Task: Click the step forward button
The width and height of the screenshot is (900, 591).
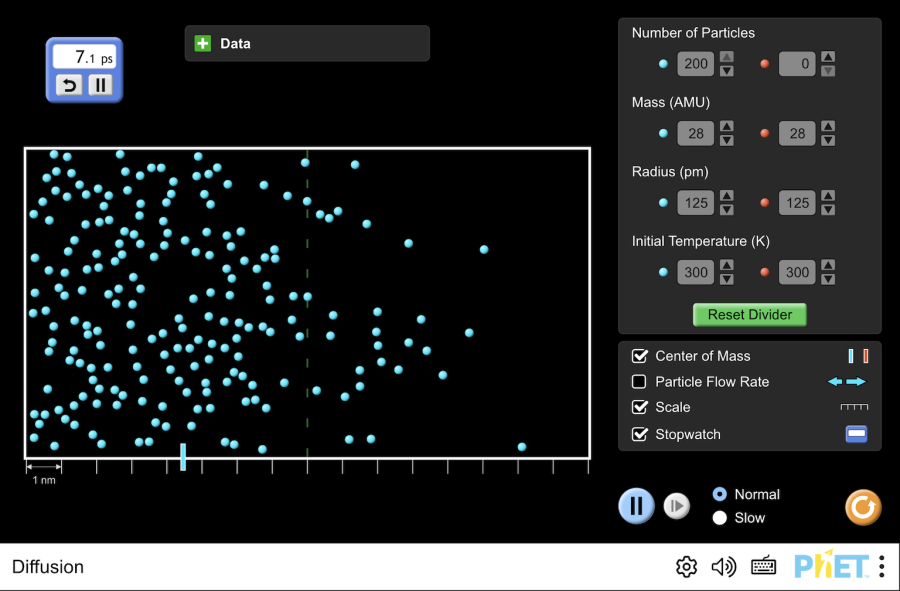Action: point(677,506)
